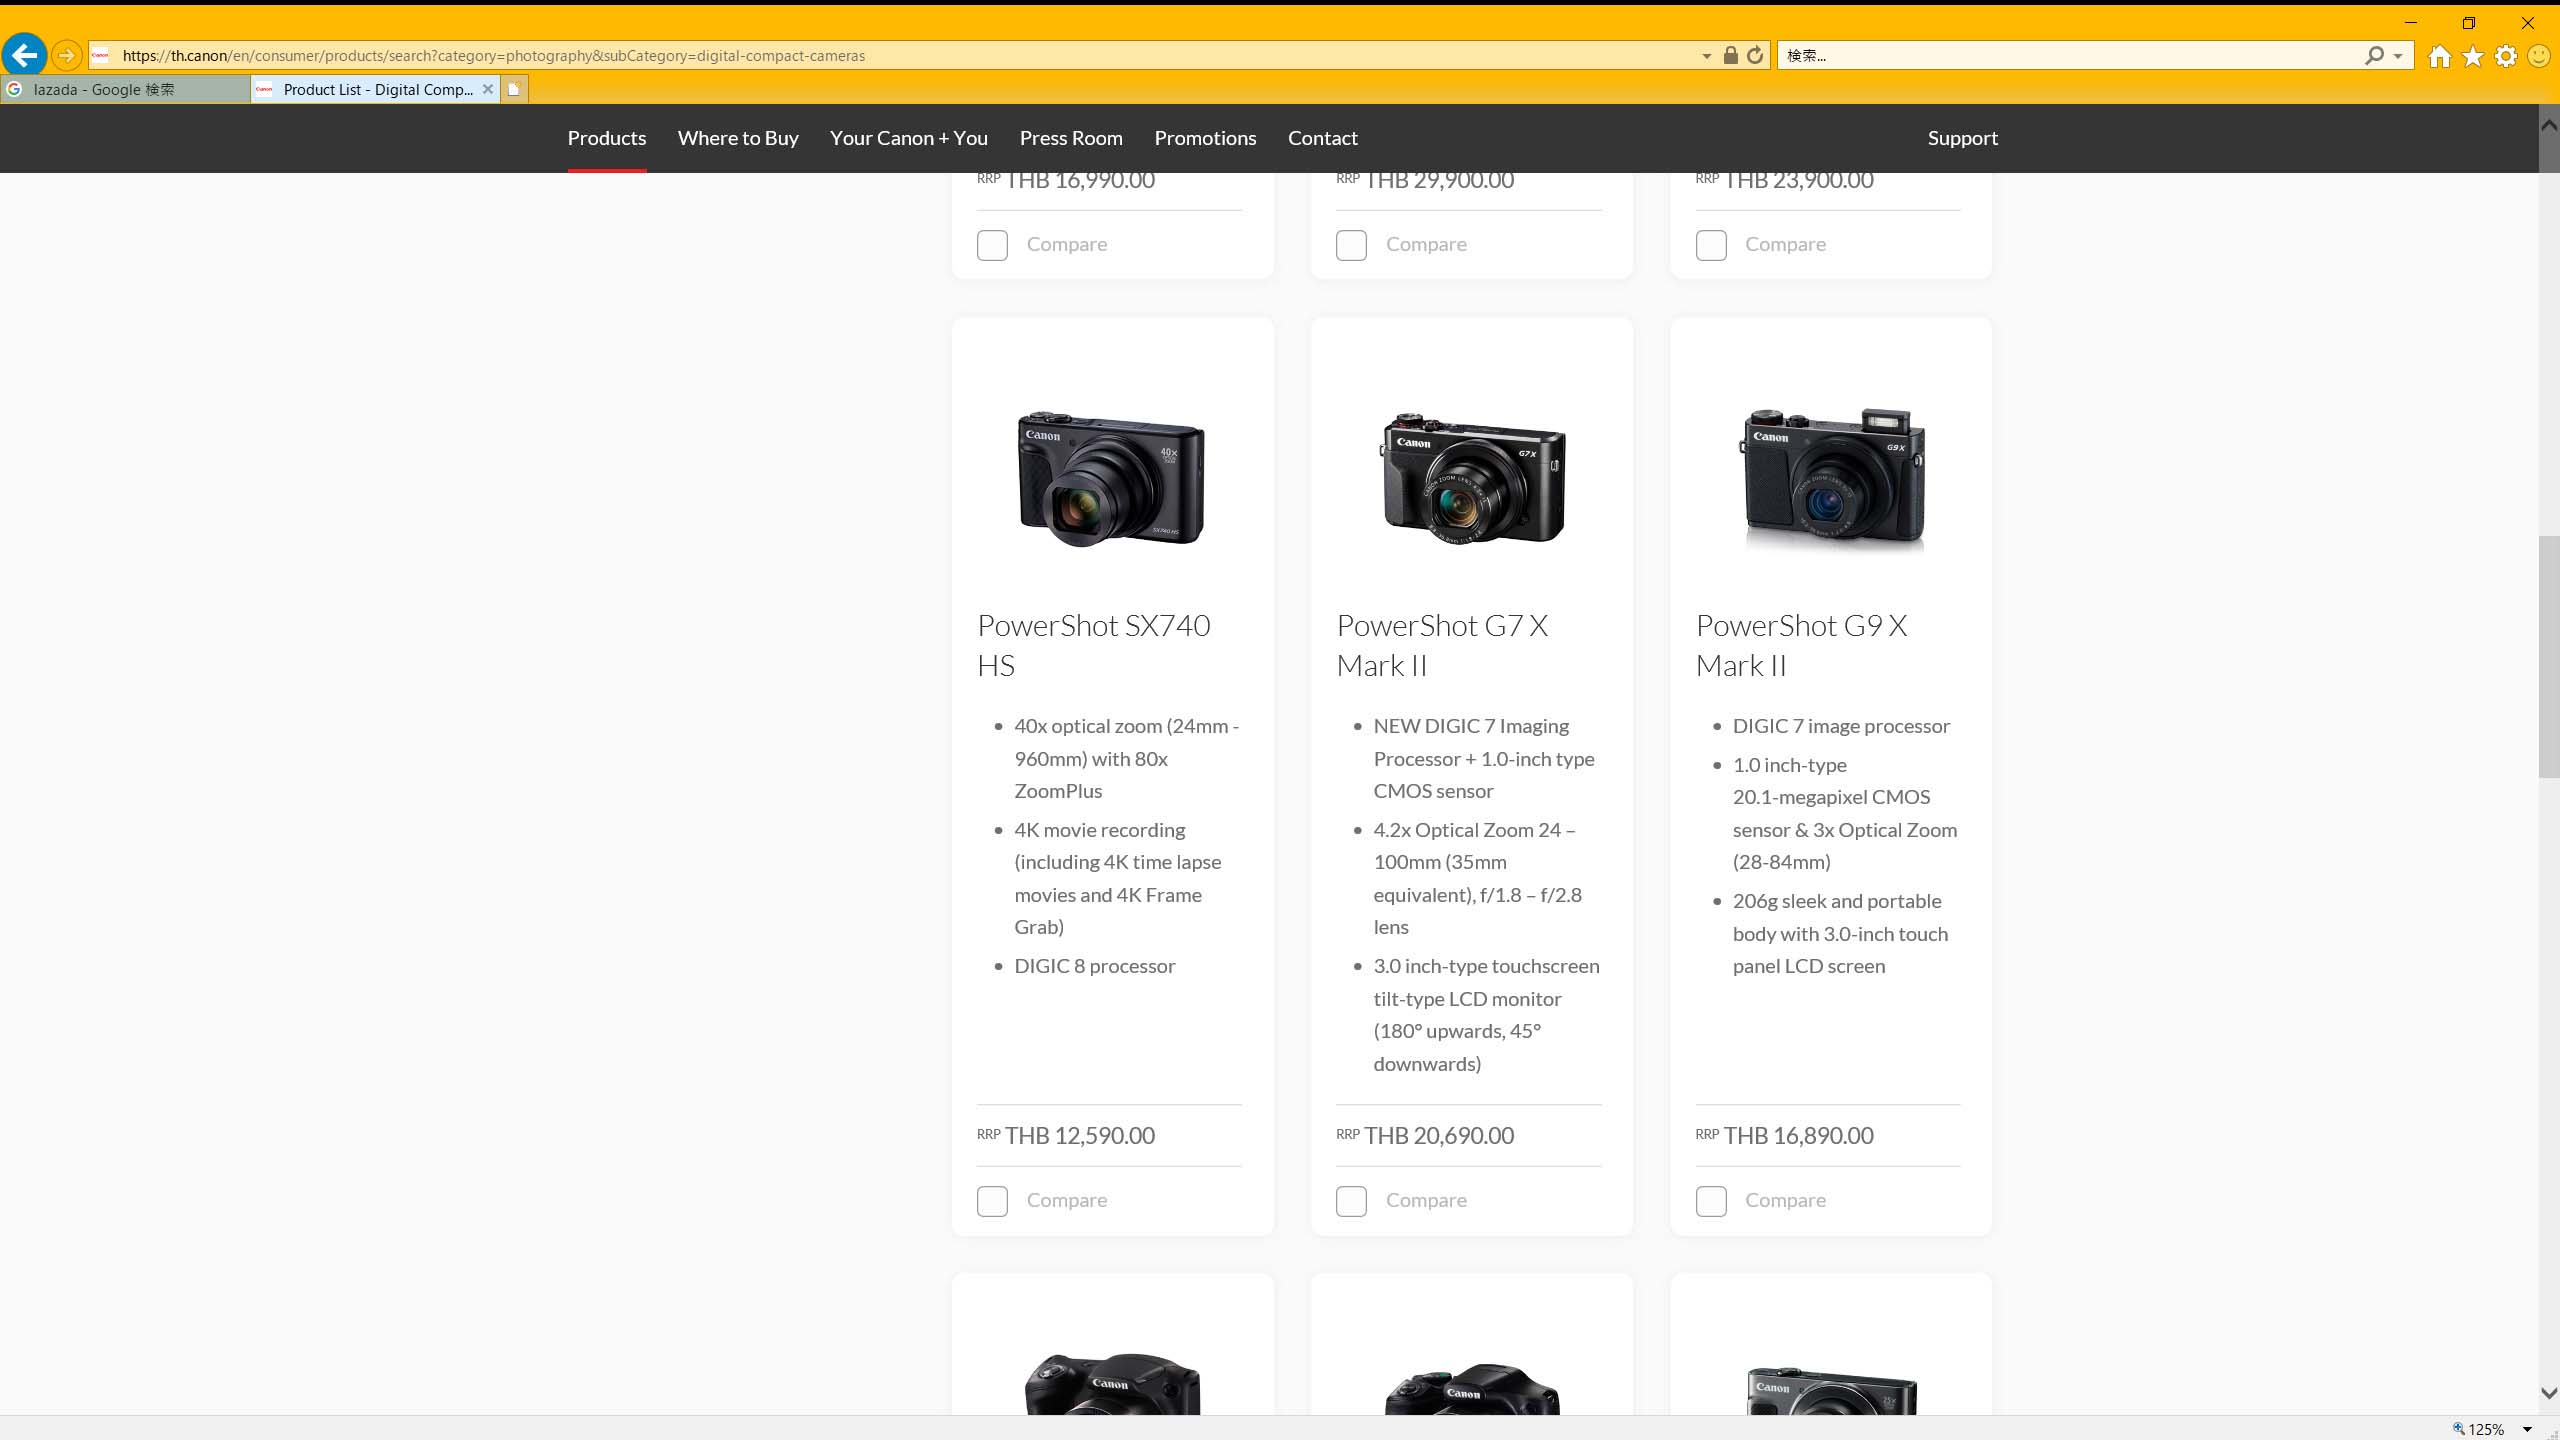Click the PowerShot G7 X Mark II image
Image resolution: width=2560 pixels, height=1440 pixels.
[x=1472, y=478]
